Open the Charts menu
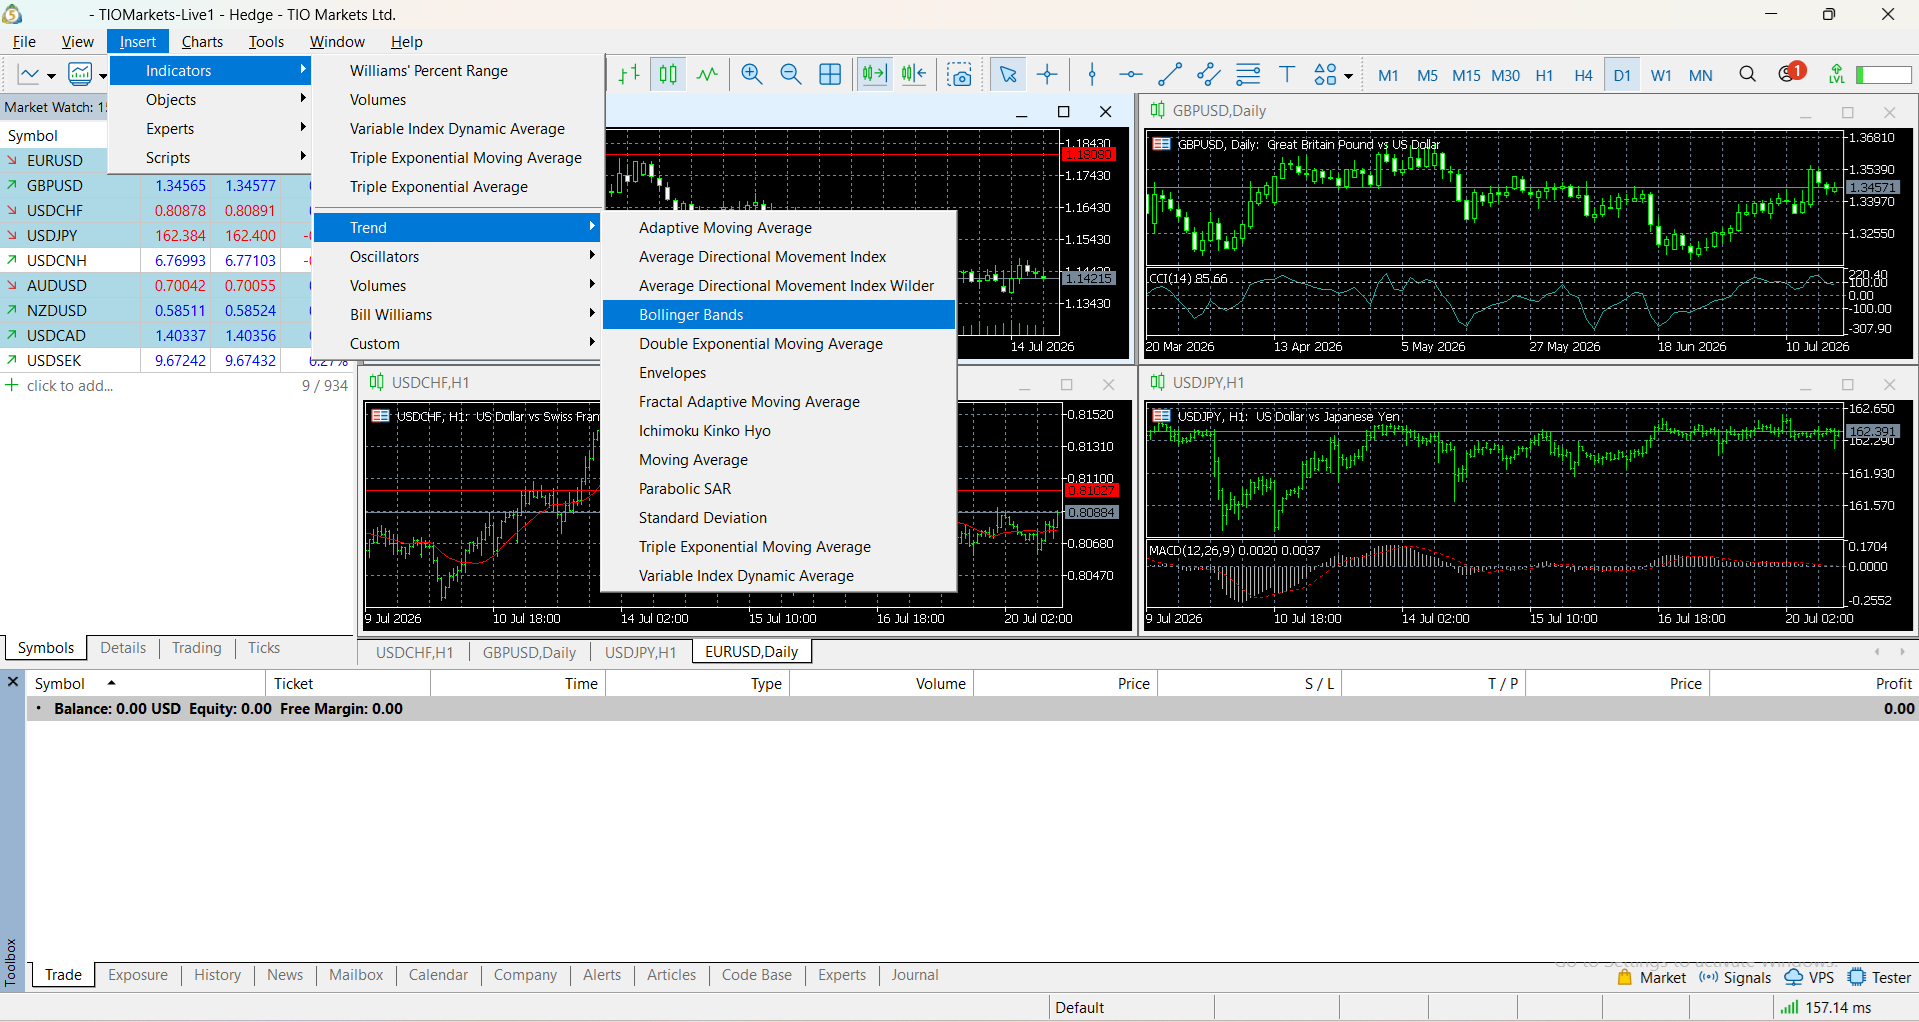The width and height of the screenshot is (1919, 1022). pos(202,41)
